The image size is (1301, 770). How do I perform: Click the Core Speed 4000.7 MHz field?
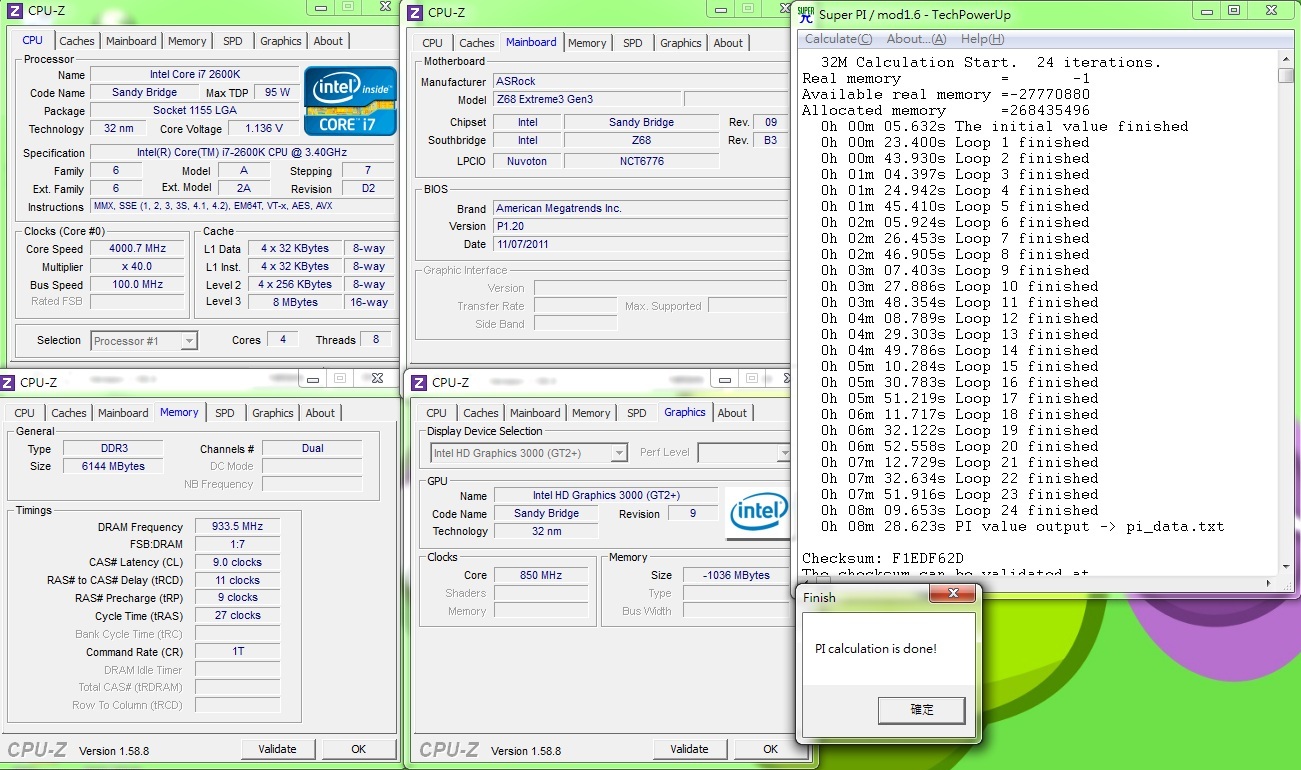pyautogui.click(x=138, y=249)
